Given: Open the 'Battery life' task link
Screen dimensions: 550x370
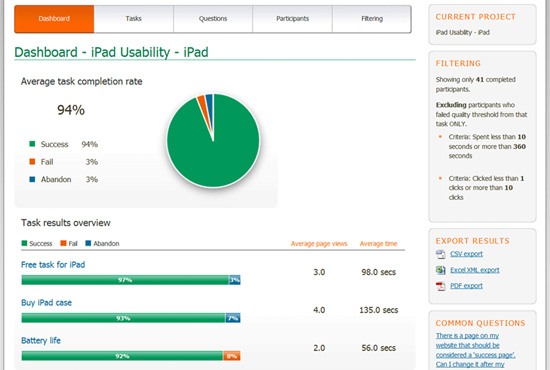Looking at the screenshot, I should pyautogui.click(x=41, y=341).
